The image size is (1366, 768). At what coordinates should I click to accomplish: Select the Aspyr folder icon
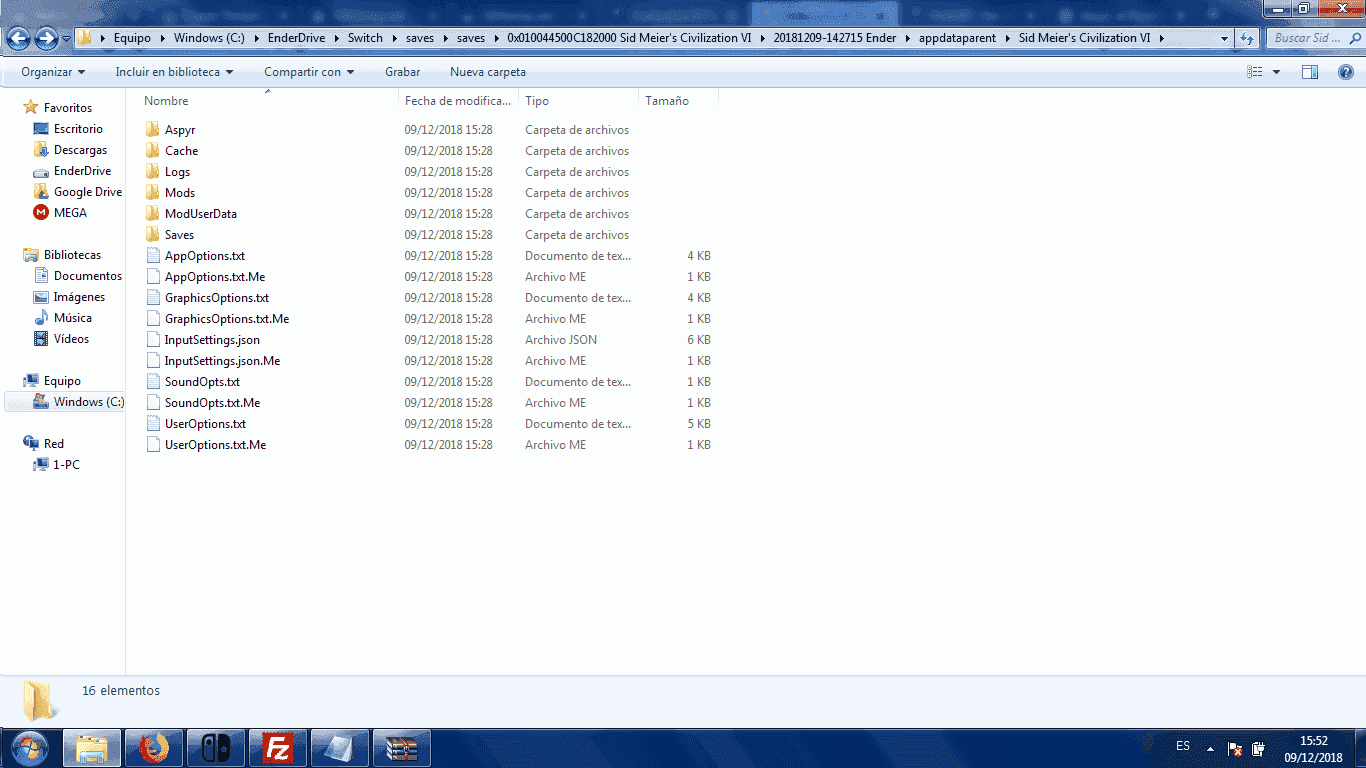pos(152,130)
